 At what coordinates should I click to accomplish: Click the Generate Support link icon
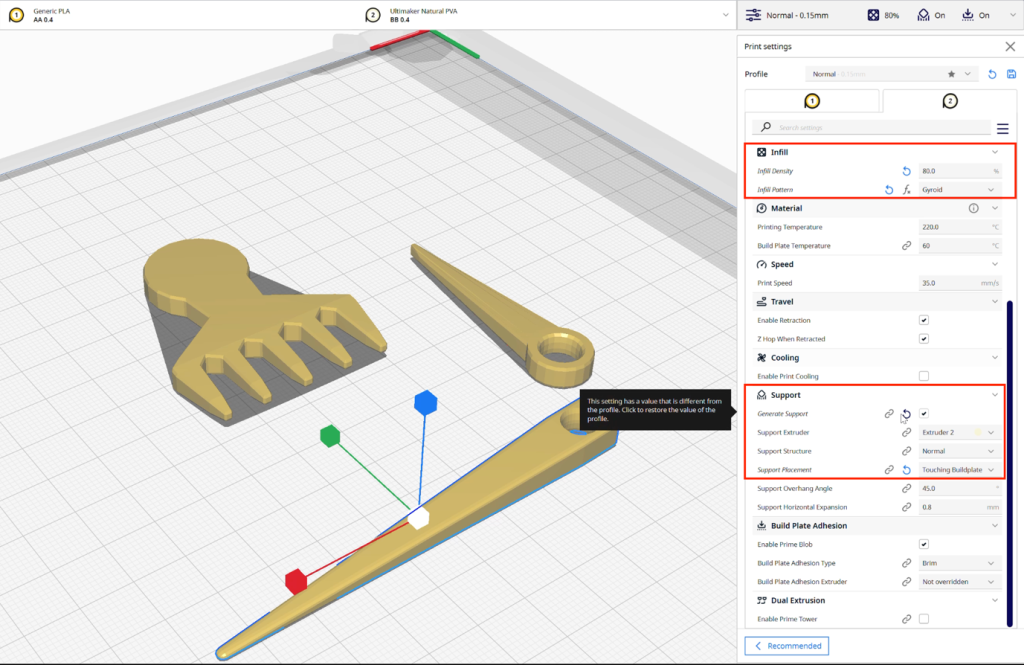click(889, 414)
